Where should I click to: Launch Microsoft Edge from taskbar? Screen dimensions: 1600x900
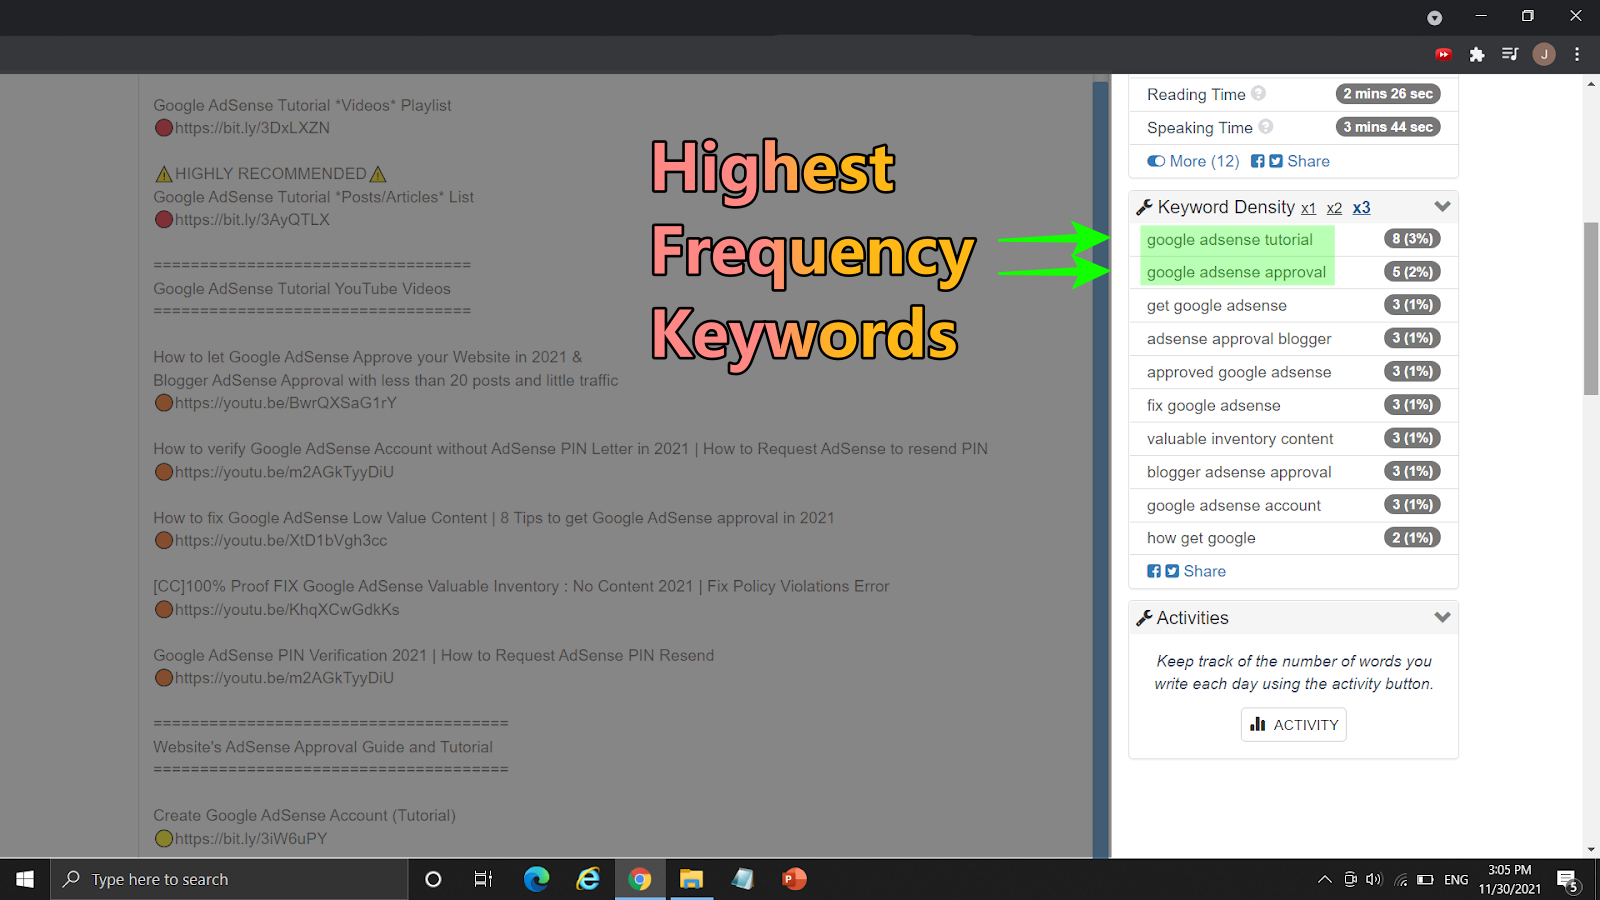click(537, 879)
